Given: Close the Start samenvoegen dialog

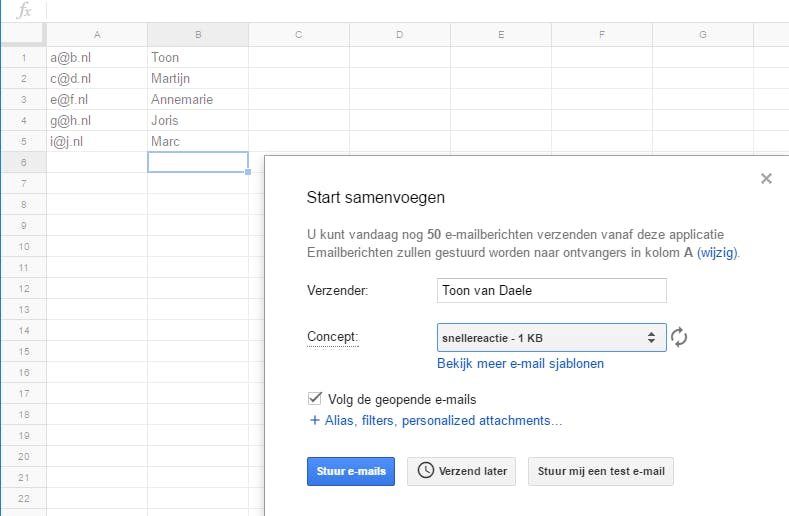Looking at the screenshot, I should click(766, 179).
